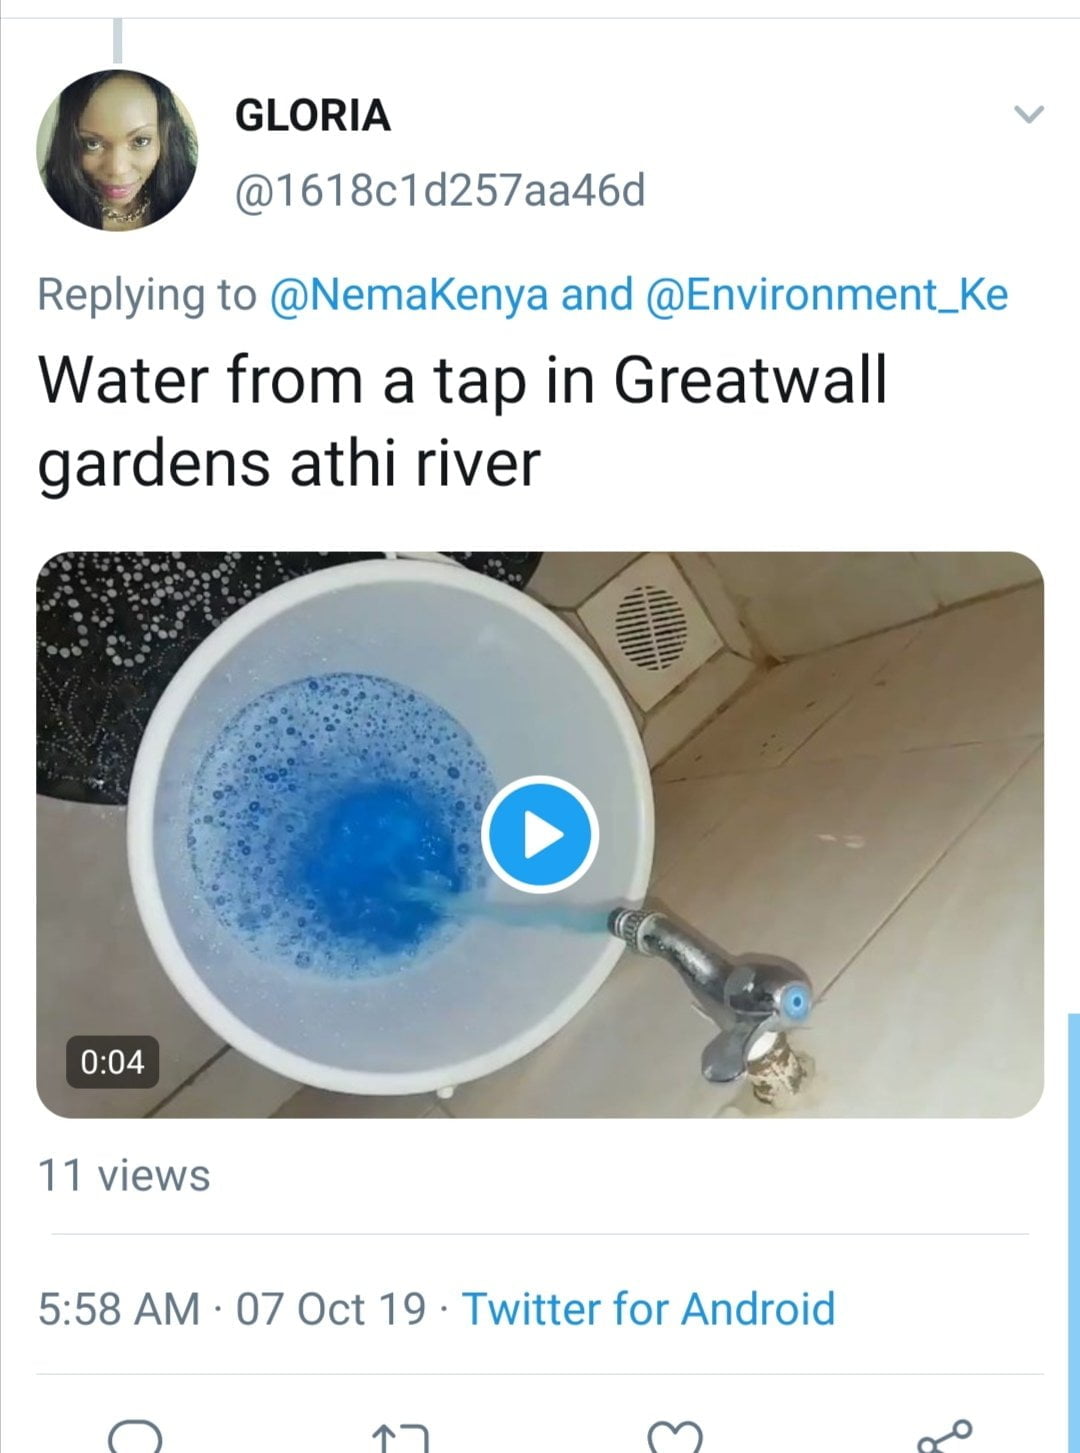
Task: Tap the GLORIA display name
Action: click(312, 116)
